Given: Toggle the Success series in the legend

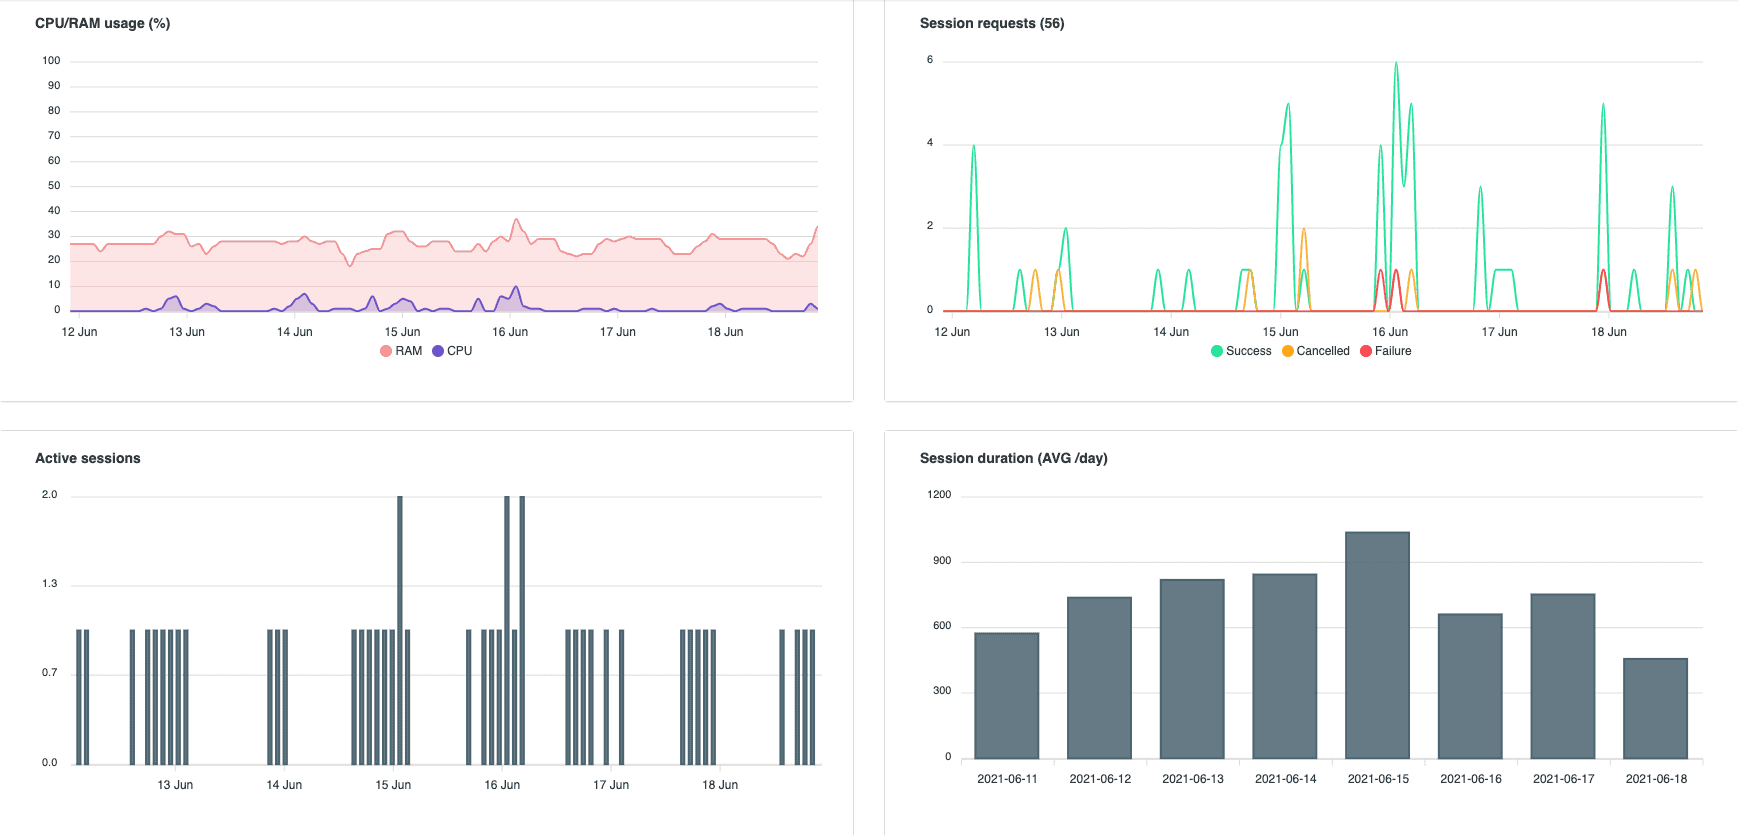Looking at the screenshot, I should (x=1241, y=351).
